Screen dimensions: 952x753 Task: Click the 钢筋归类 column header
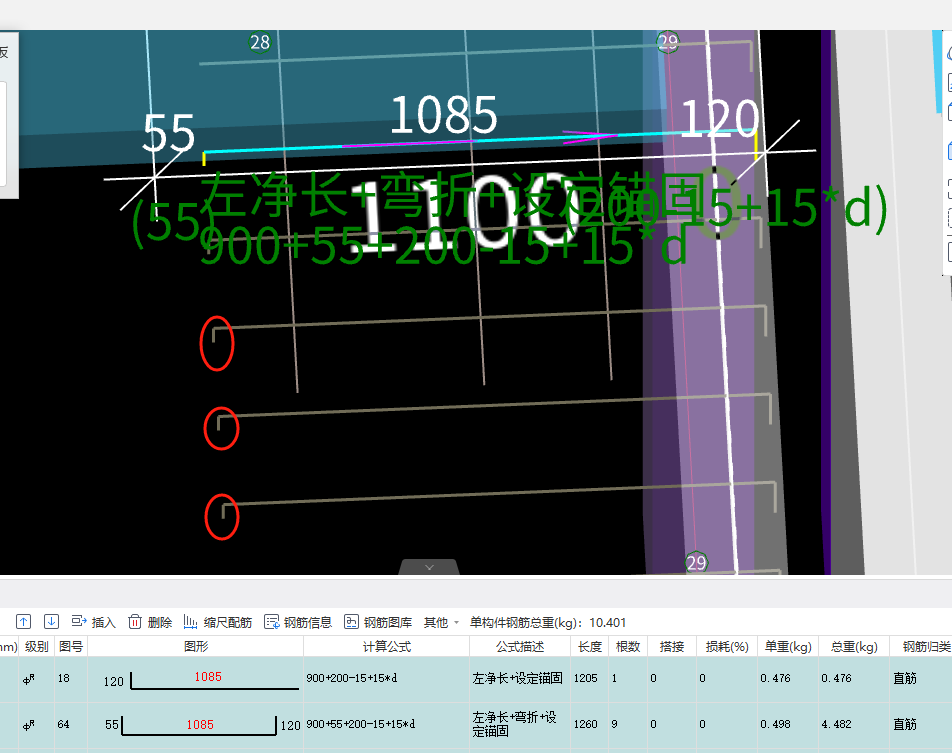pyautogui.click(x=921, y=646)
